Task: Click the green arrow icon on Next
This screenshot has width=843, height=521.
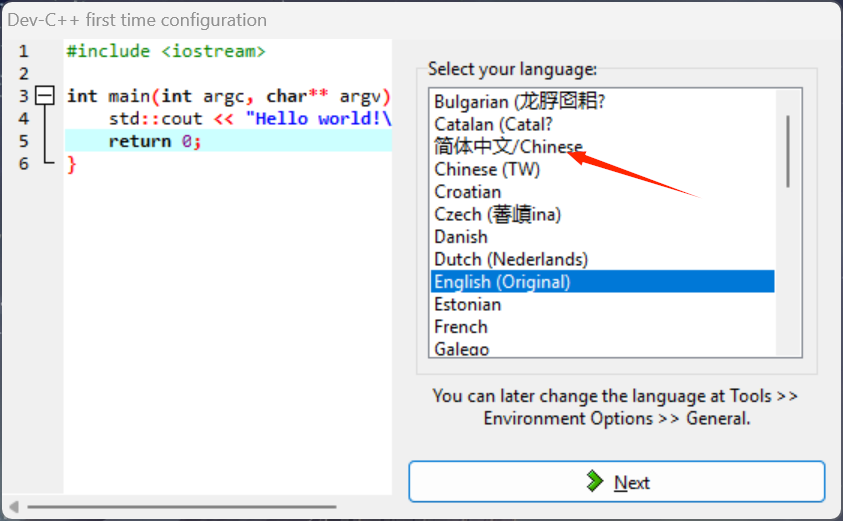Action: point(595,481)
